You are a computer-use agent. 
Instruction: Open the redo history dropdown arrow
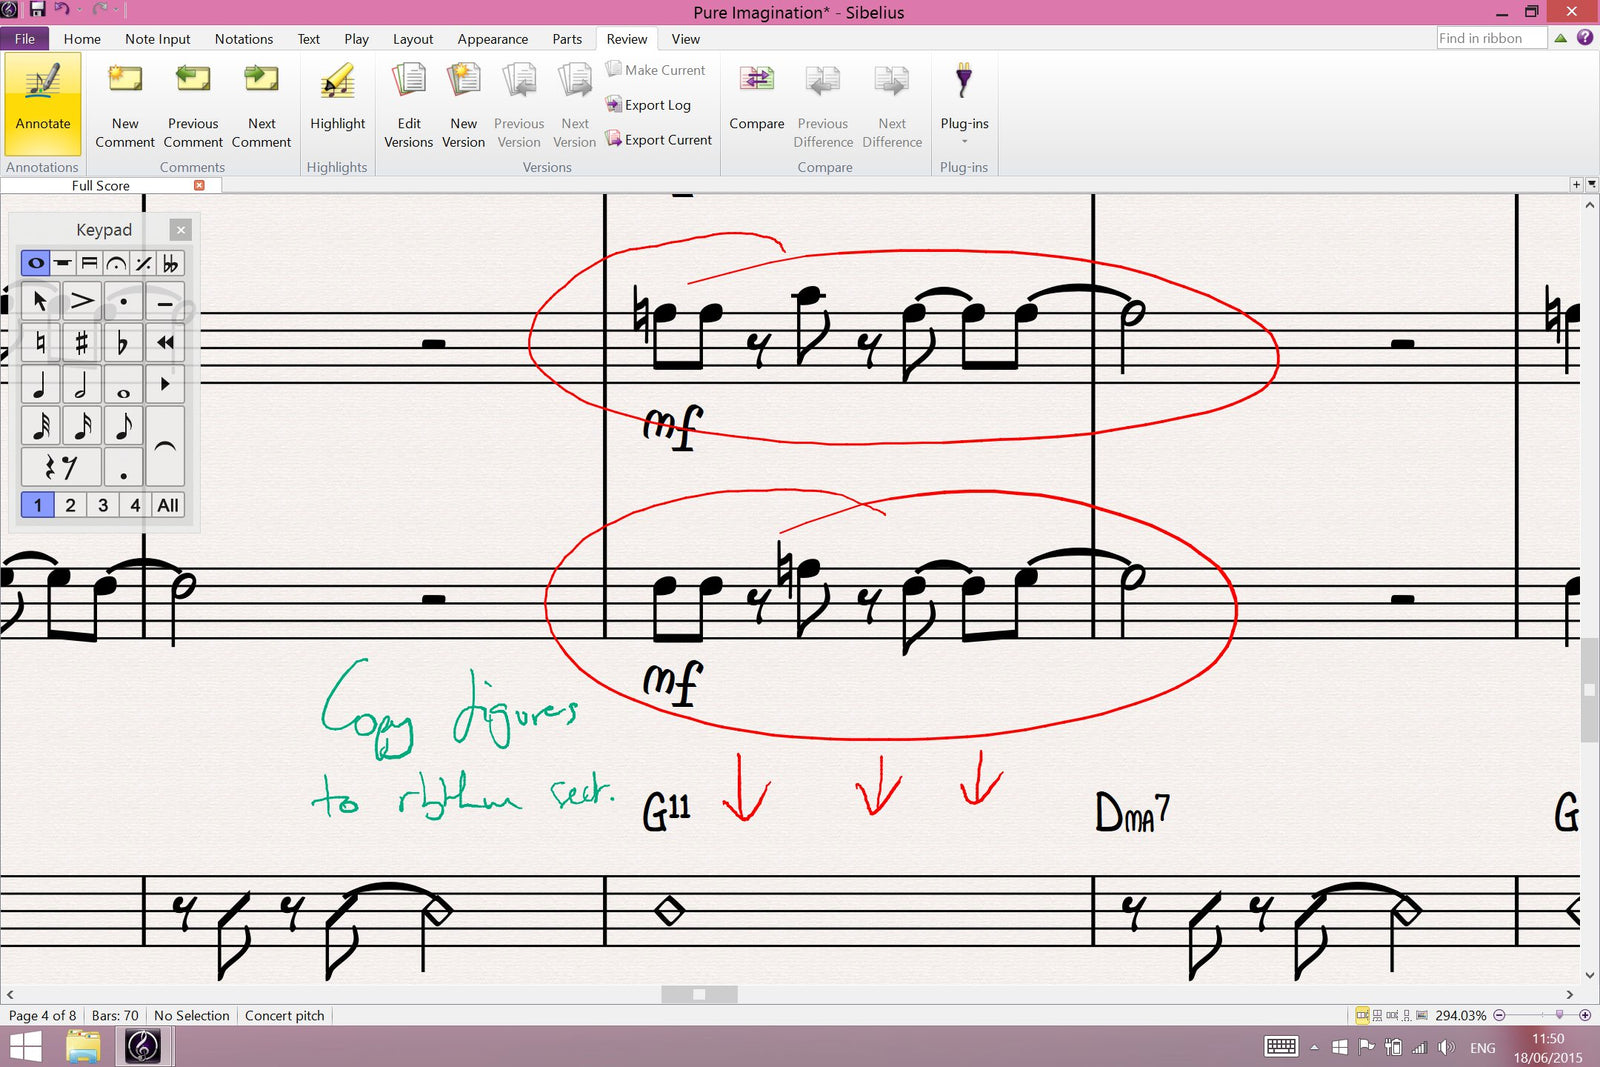pos(116,10)
